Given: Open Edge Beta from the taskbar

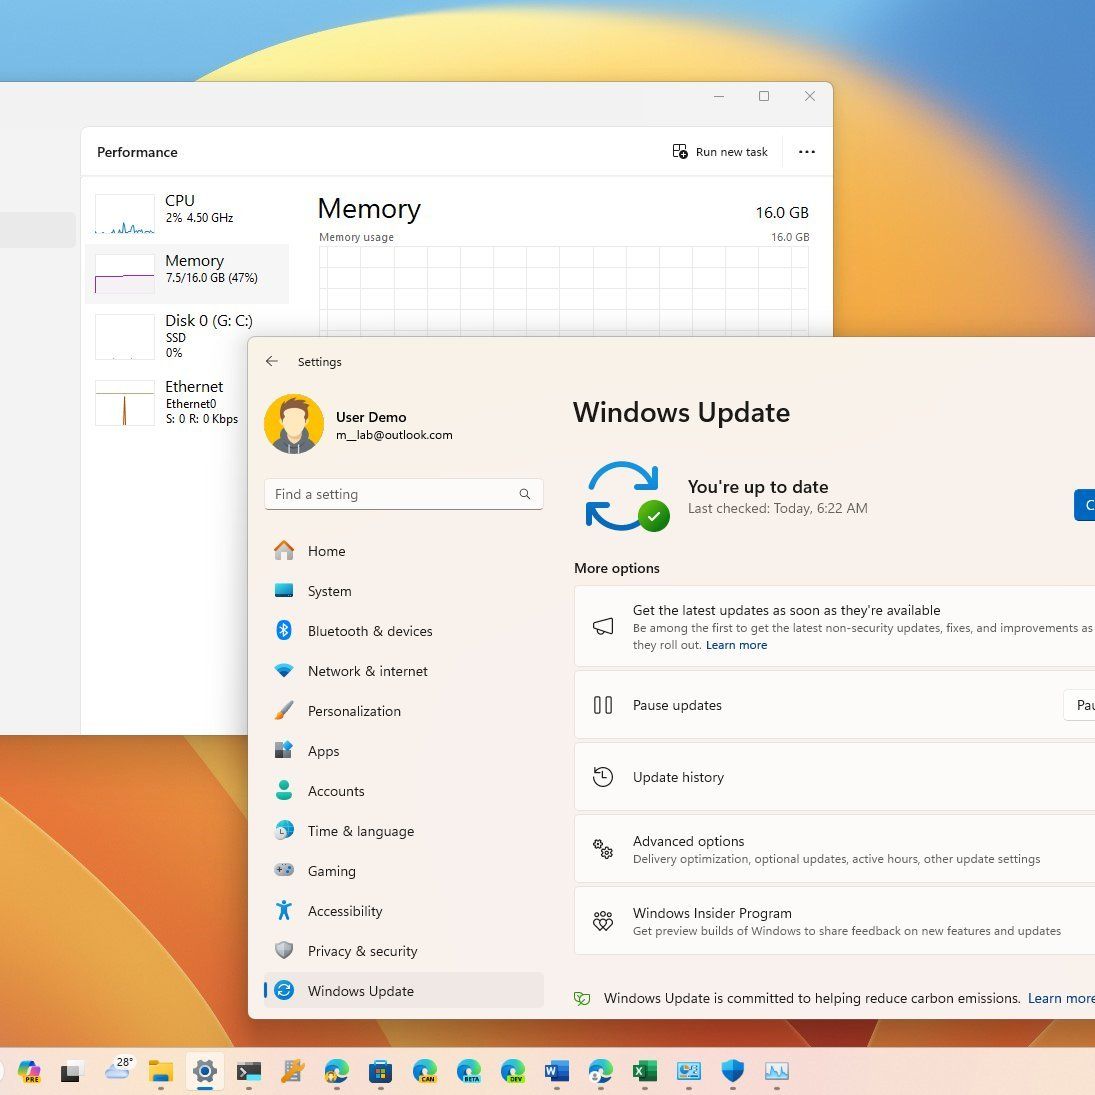Looking at the screenshot, I should [469, 1071].
